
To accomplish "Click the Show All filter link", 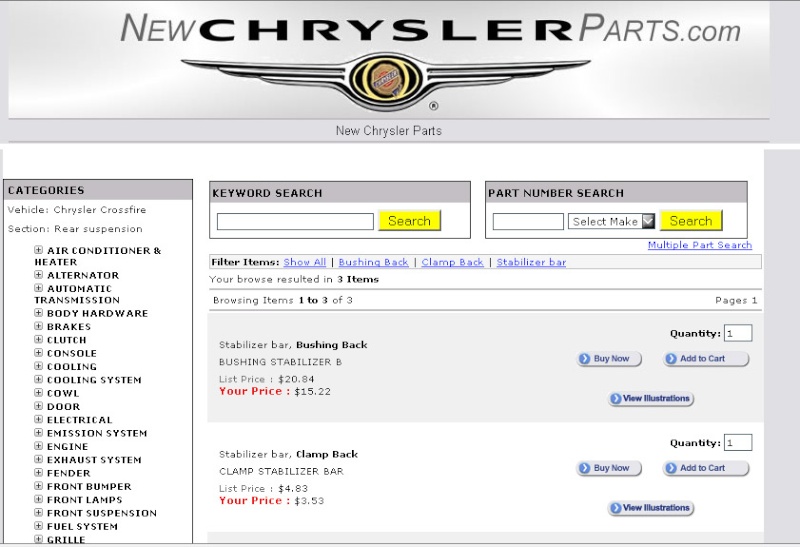I will (x=305, y=262).
